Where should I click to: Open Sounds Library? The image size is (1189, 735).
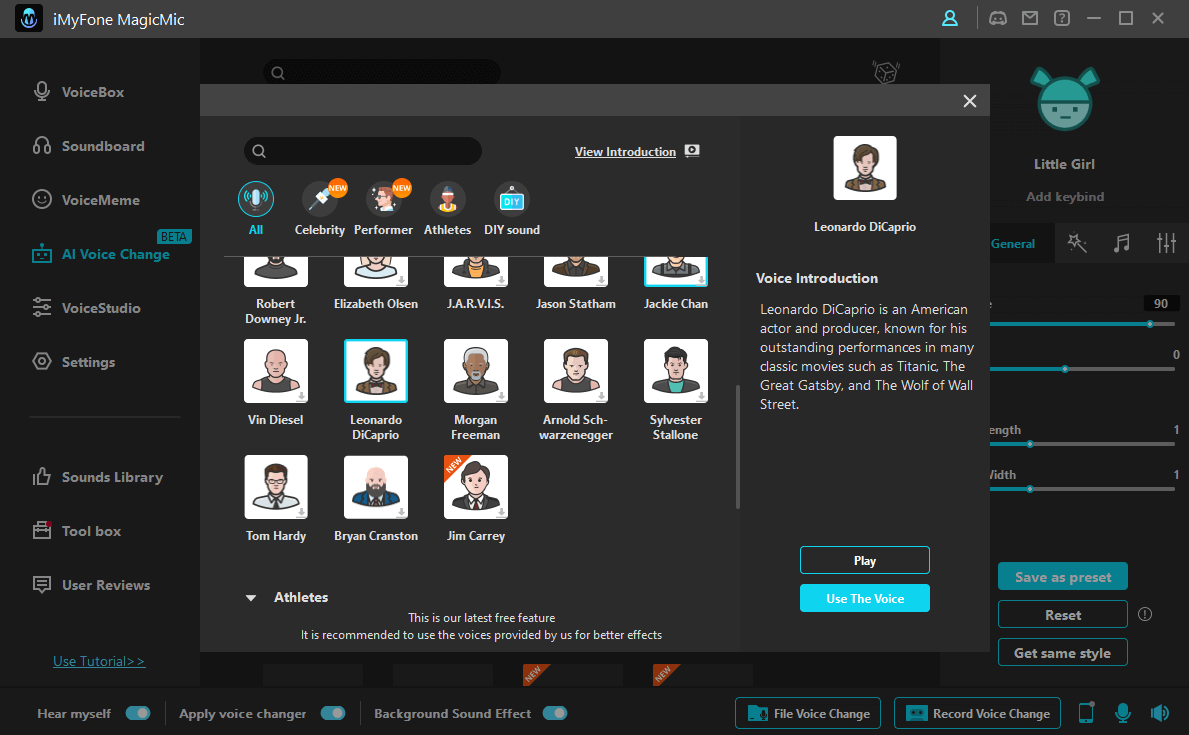[97, 477]
